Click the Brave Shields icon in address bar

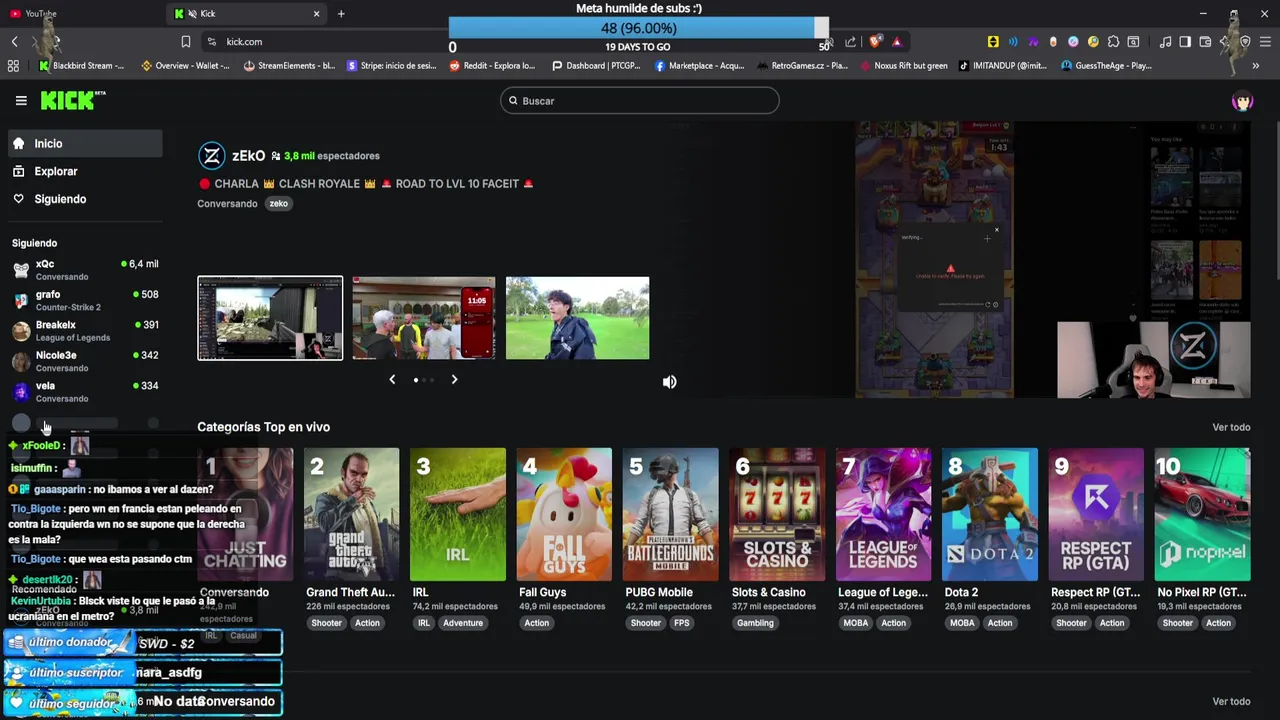[875, 42]
